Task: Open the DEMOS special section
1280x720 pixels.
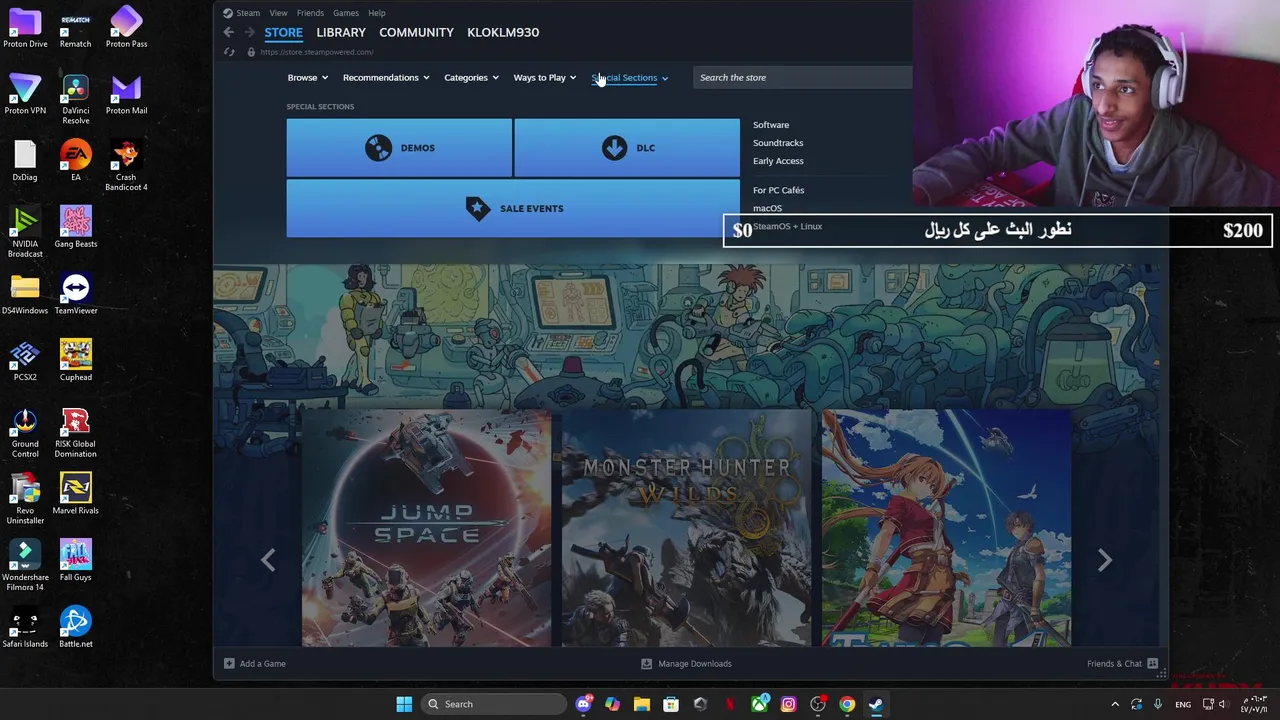Action: (399, 148)
